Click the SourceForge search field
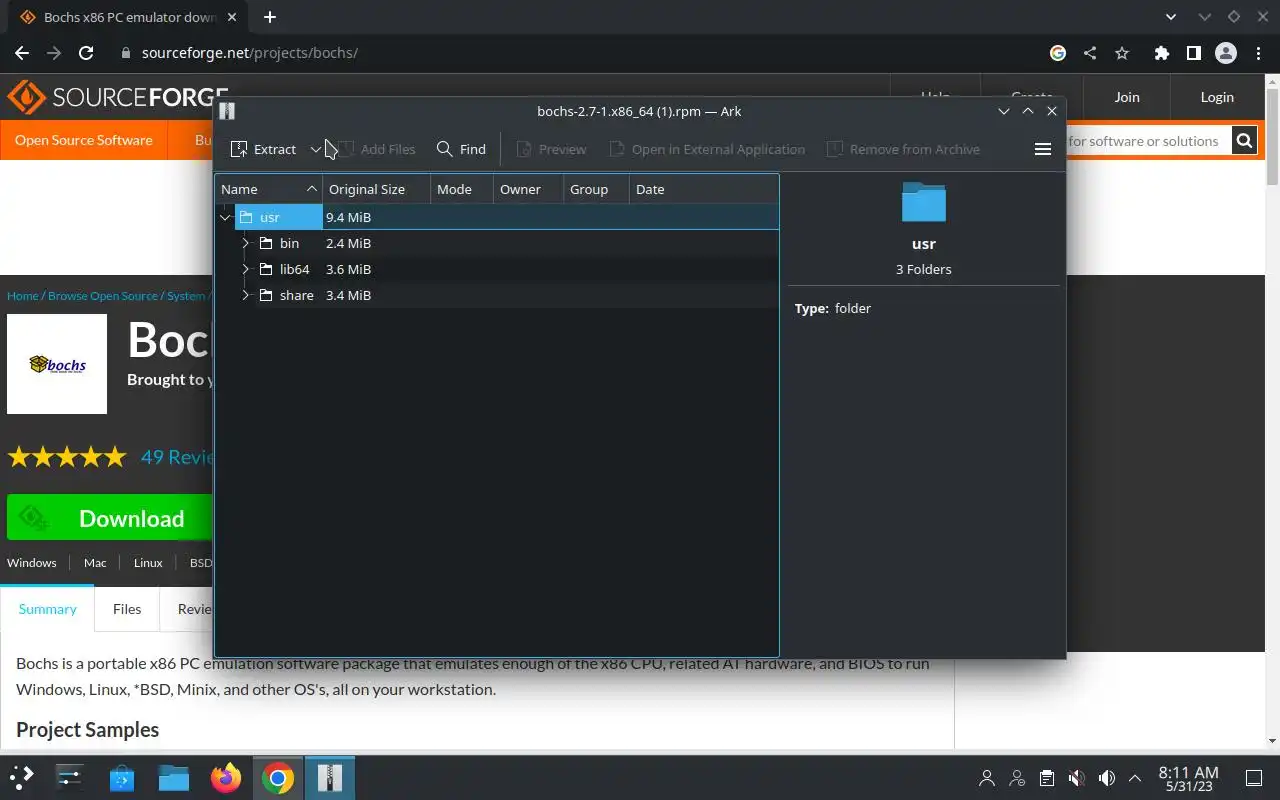Screen dimensions: 1280x800 [x=1148, y=141]
